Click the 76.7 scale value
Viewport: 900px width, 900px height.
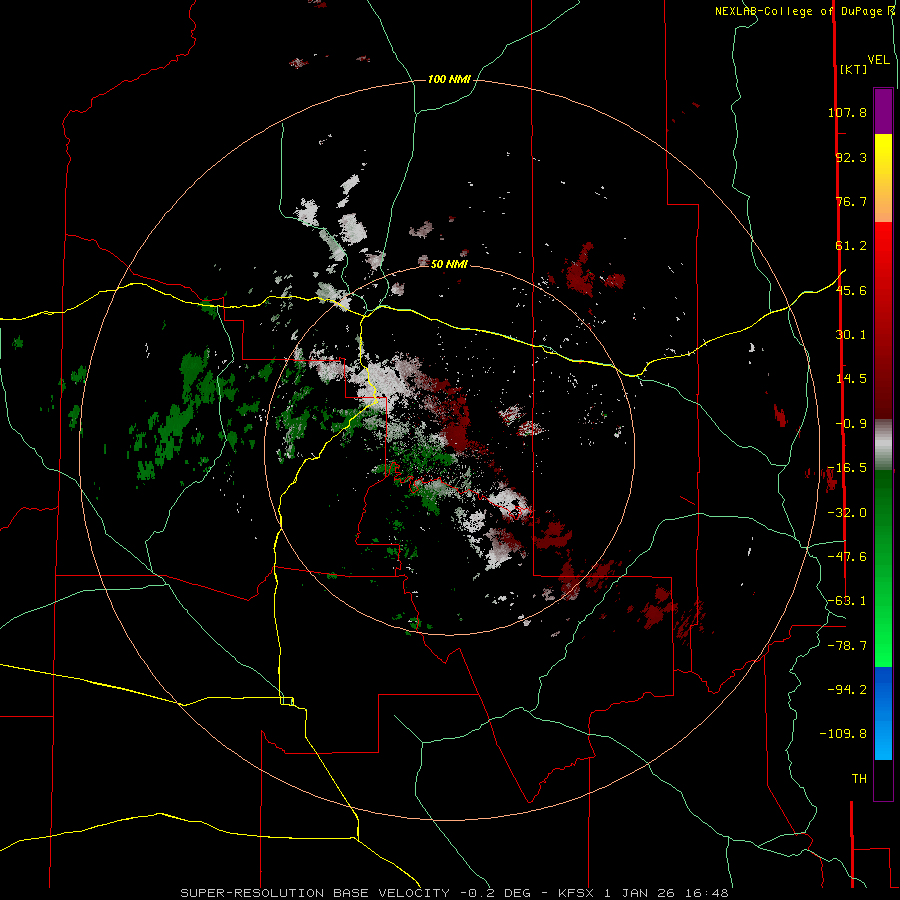coord(851,201)
